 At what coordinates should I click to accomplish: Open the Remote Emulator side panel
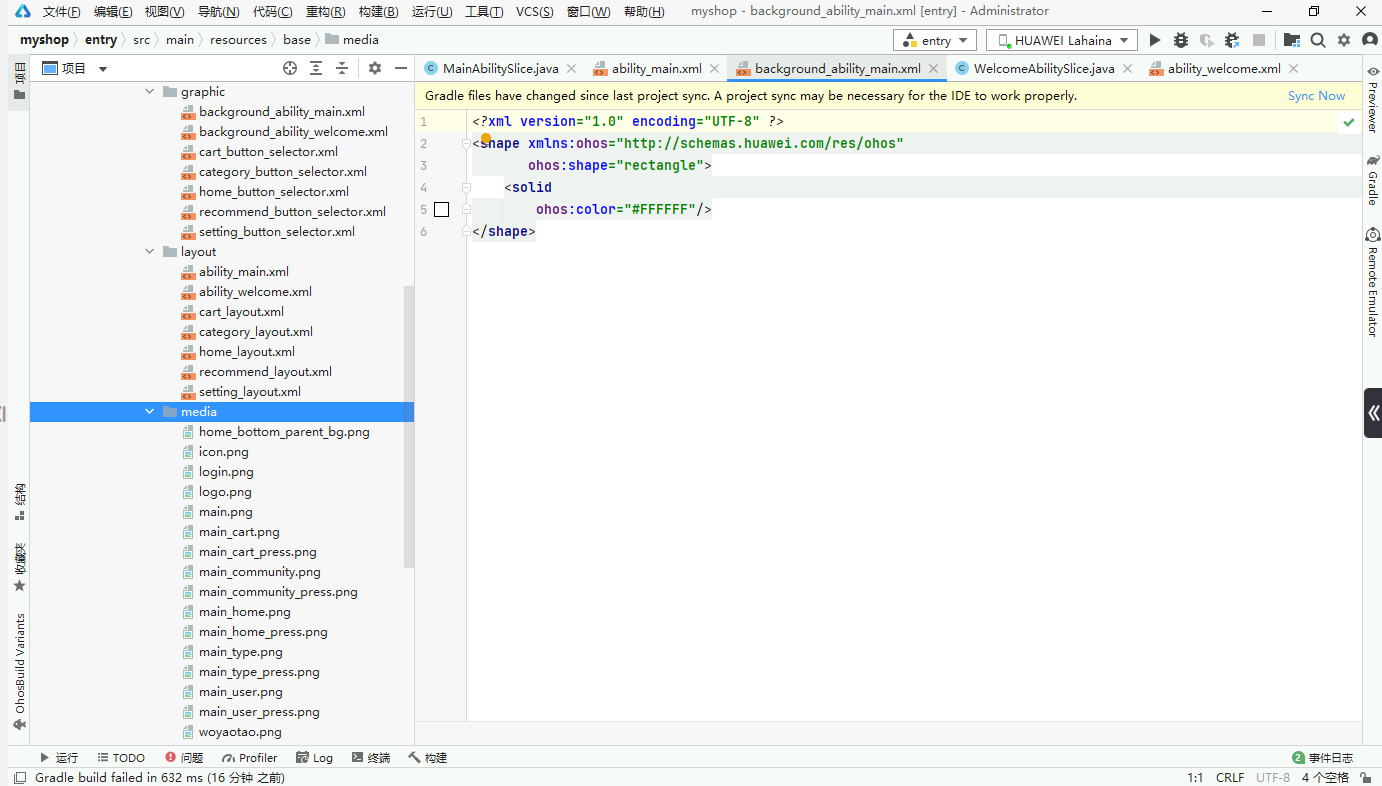[1372, 282]
